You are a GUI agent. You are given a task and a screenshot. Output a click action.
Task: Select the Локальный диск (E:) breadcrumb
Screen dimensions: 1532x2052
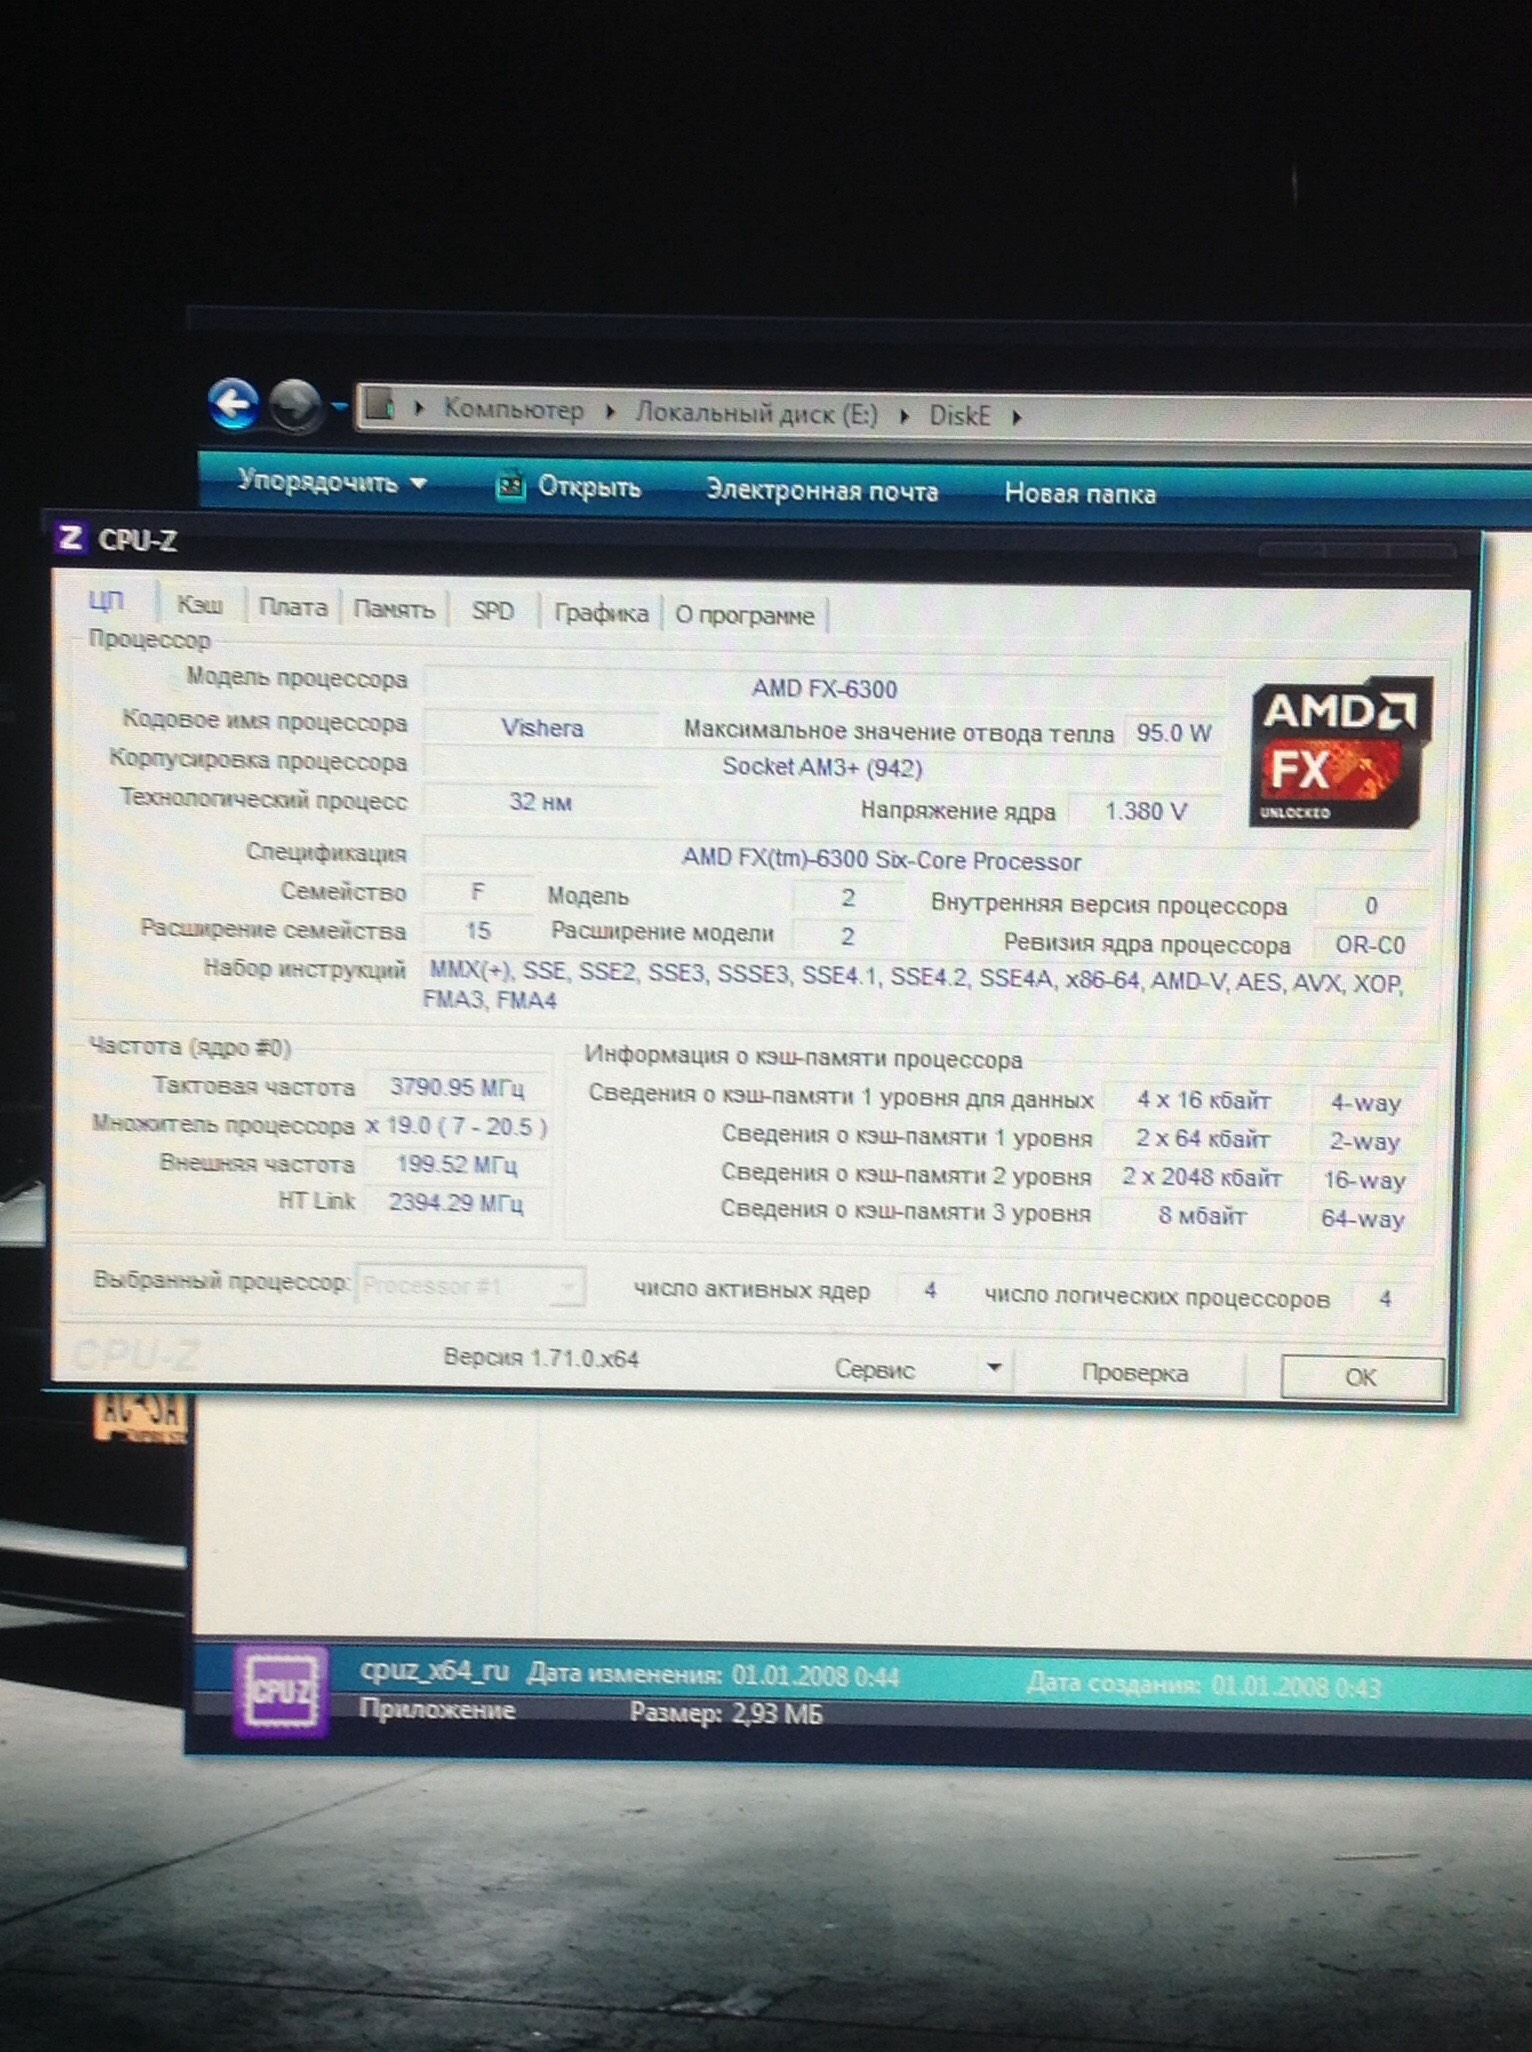tap(757, 414)
